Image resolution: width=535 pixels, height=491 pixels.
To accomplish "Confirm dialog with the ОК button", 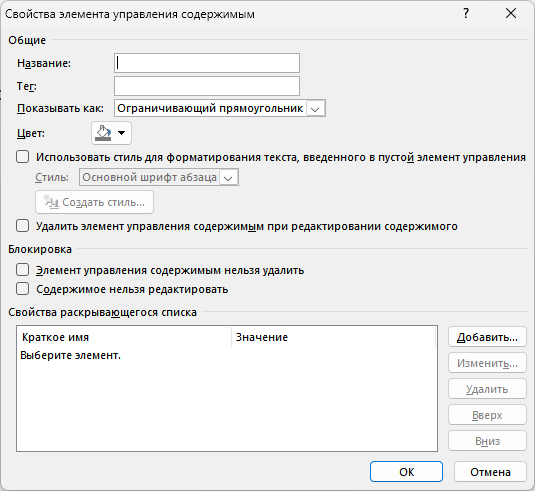I will (406, 472).
